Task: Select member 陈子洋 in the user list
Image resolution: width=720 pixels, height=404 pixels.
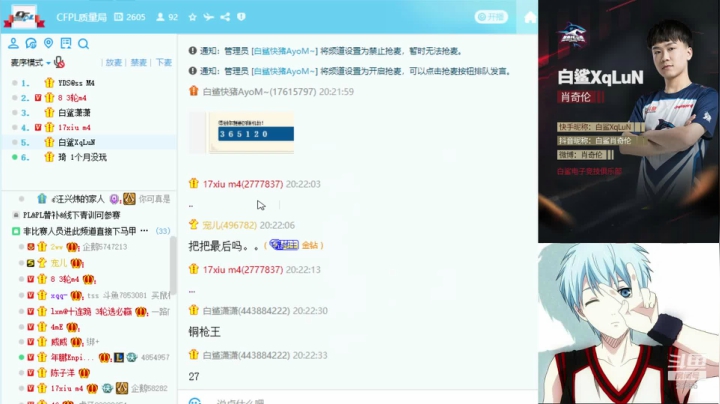Action: 63,373
